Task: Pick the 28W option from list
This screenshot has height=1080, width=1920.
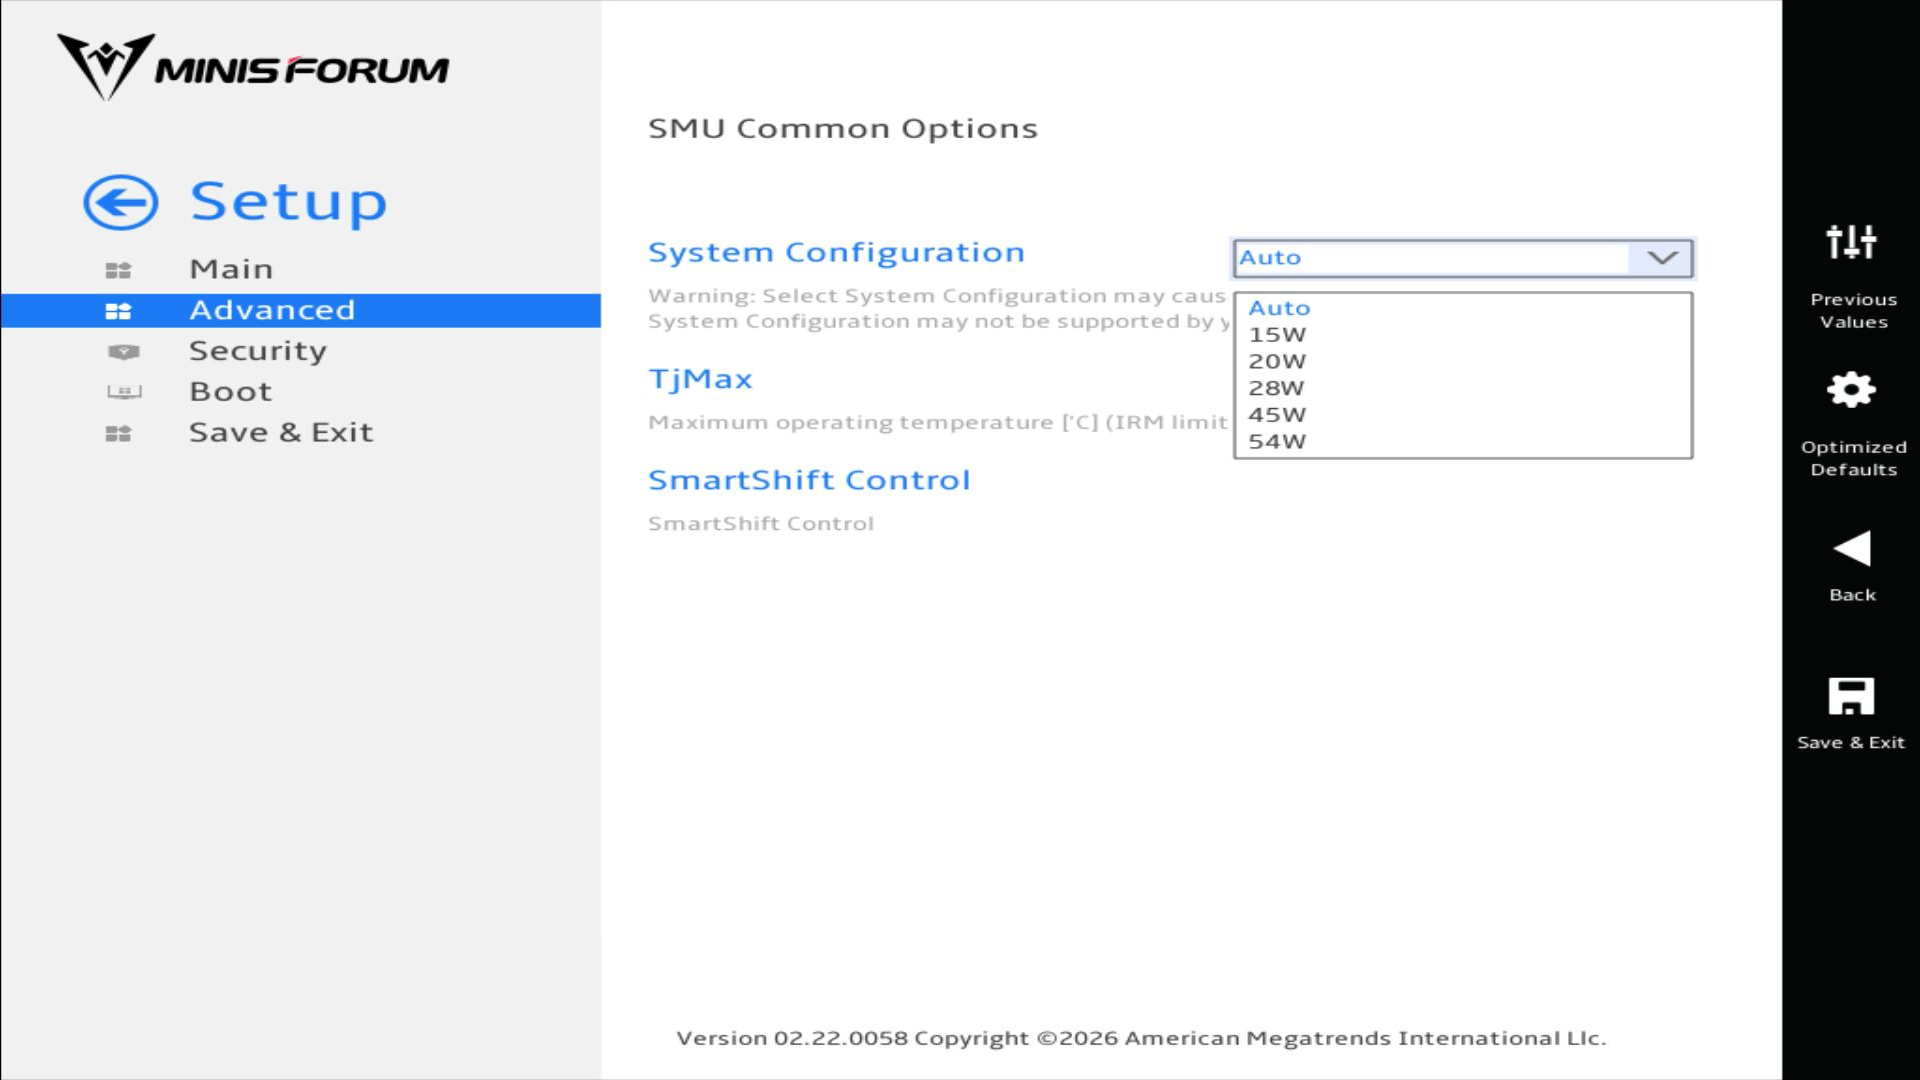Action: [1276, 388]
